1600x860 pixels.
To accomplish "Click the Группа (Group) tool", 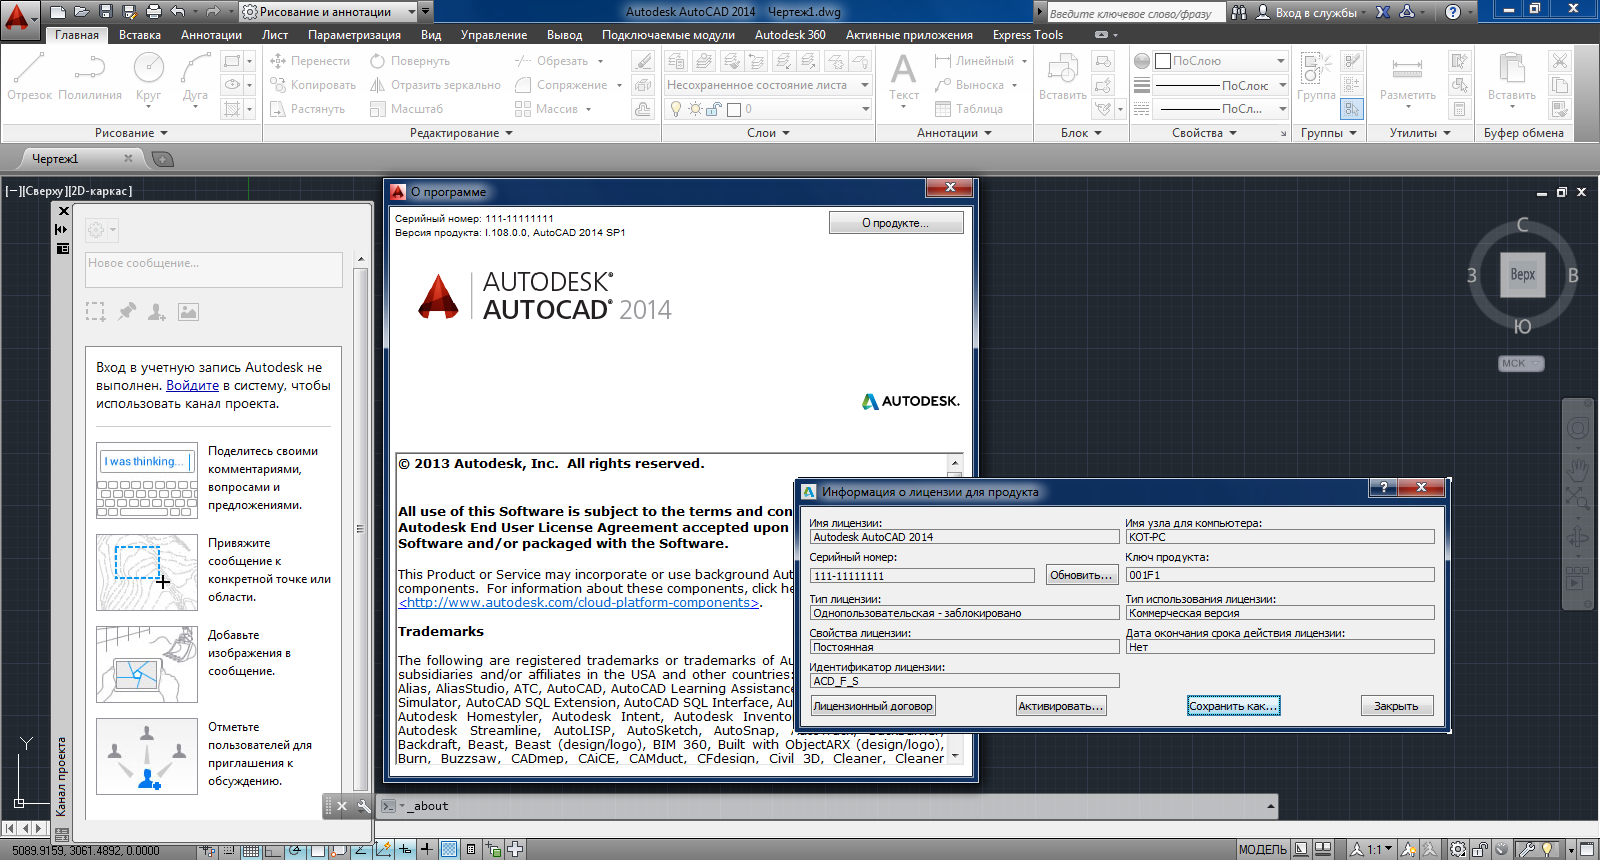I will tap(1316, 78).
